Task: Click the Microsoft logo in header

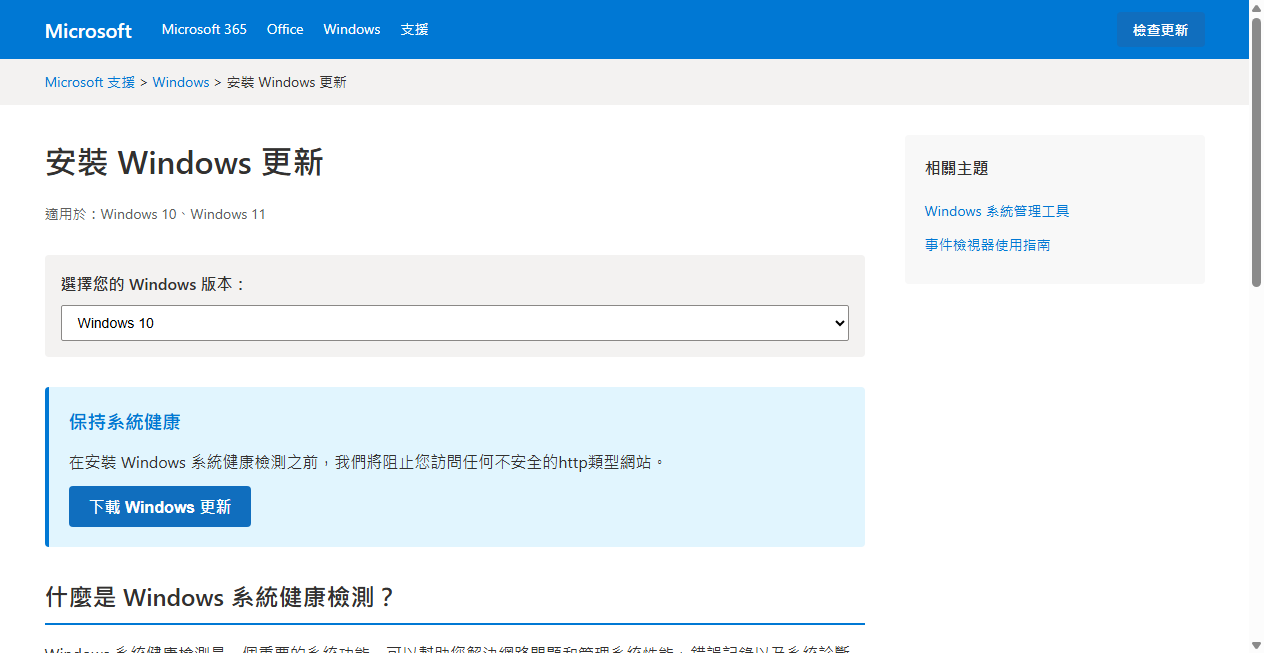Action: [x=88, y=30]
